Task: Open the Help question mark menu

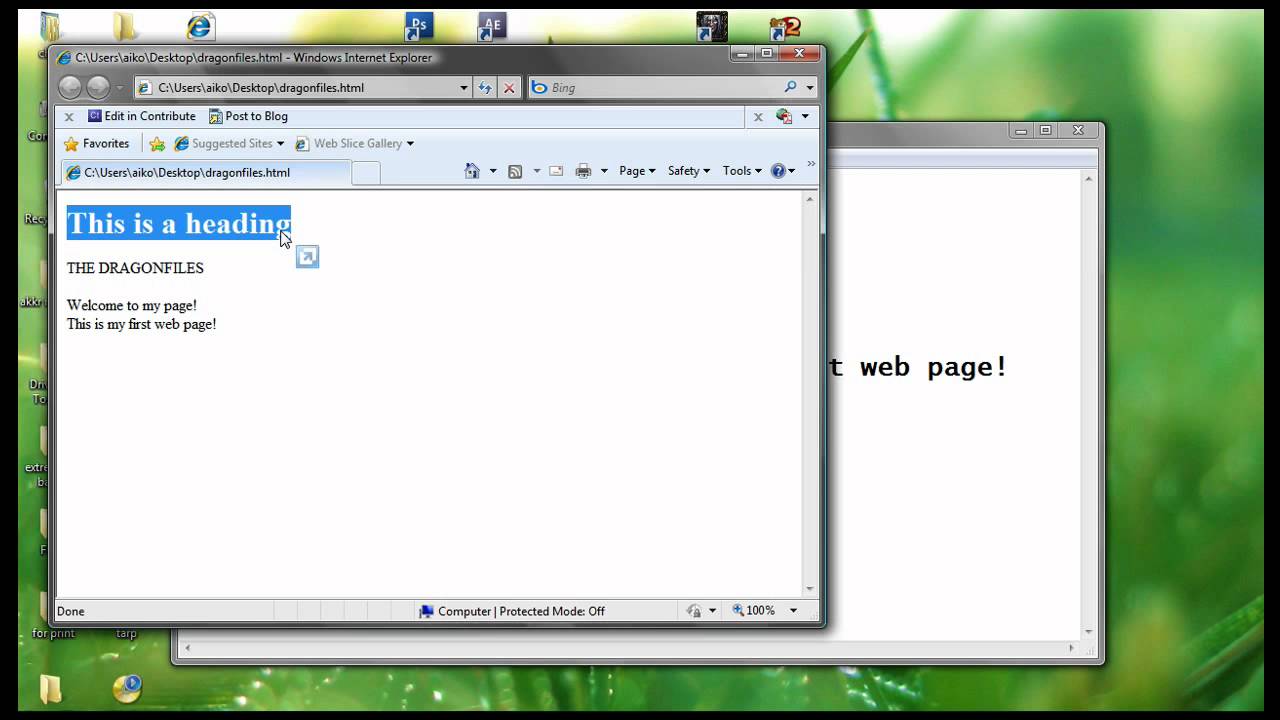Action: point(783,171)
